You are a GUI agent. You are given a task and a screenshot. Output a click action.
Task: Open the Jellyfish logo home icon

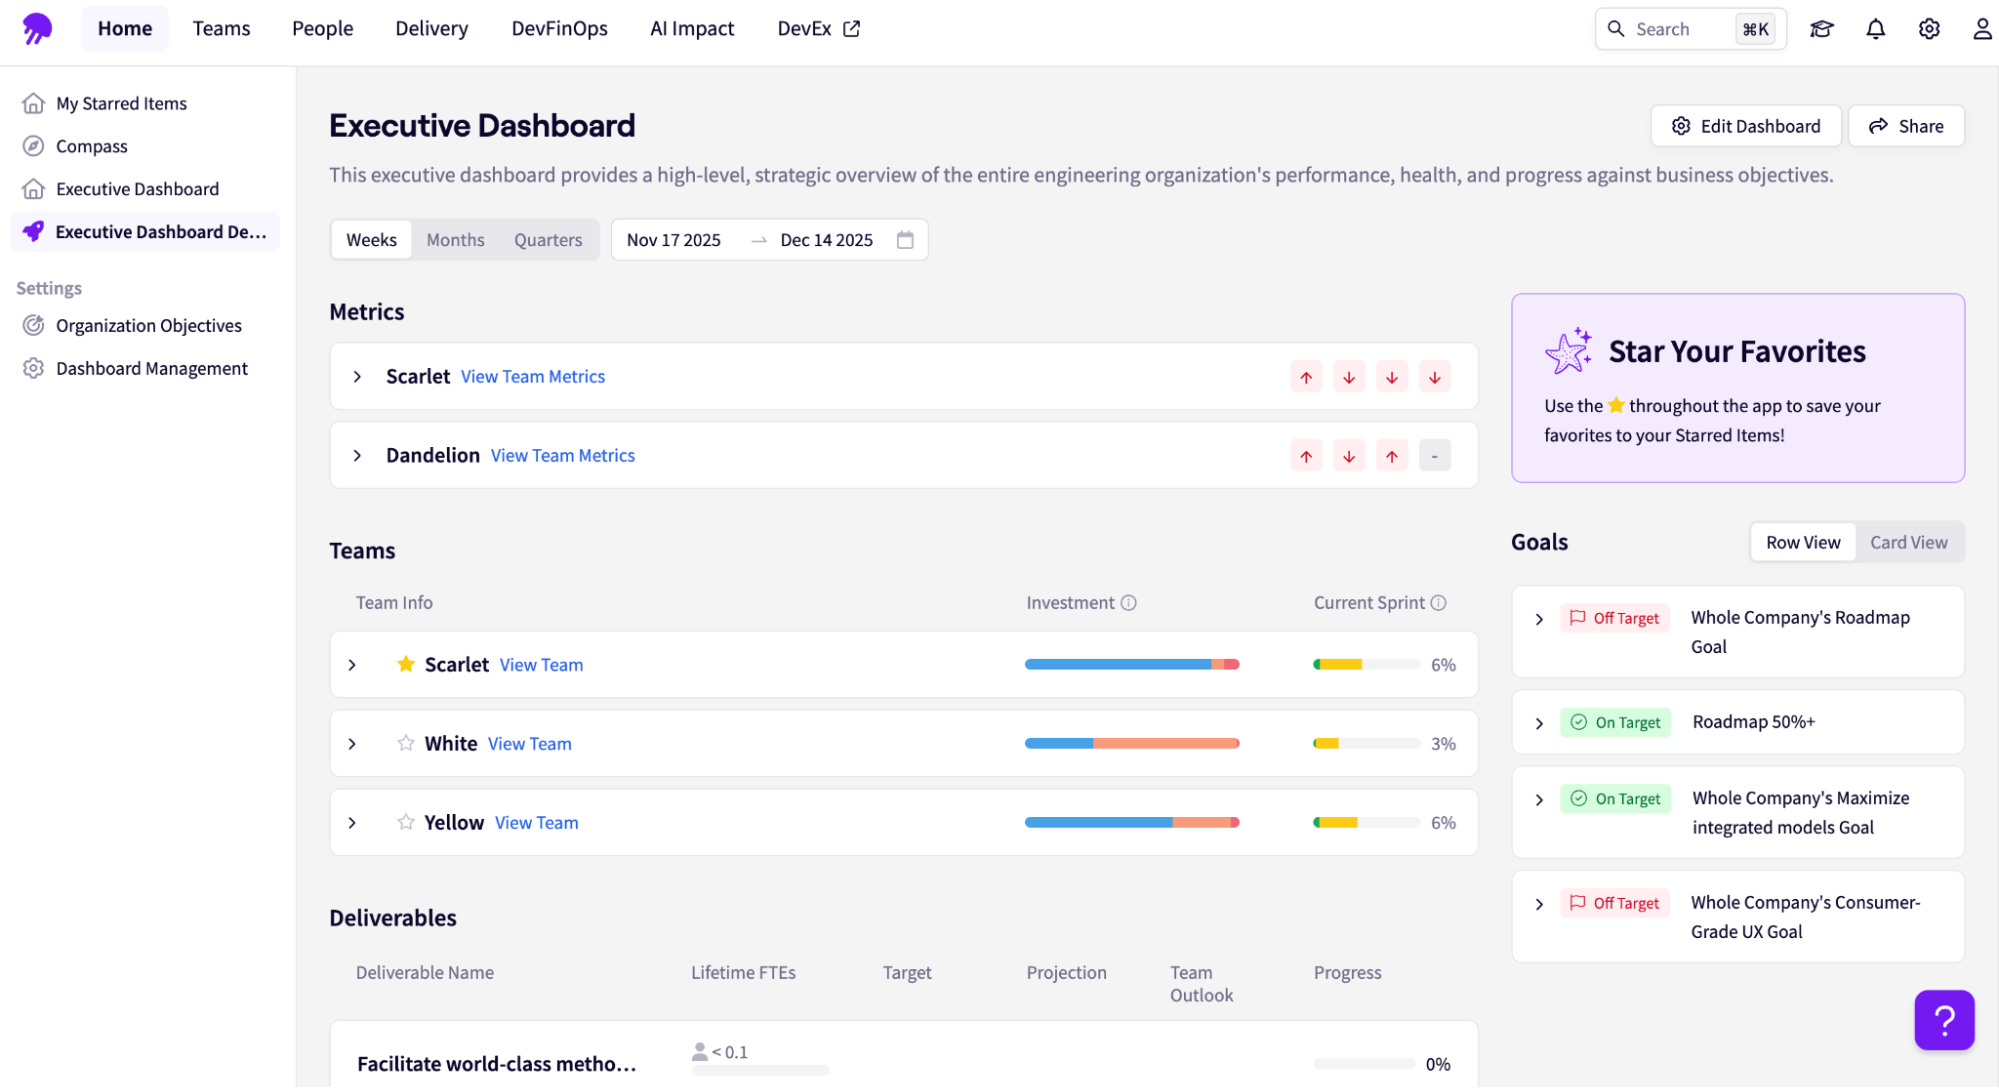36,28
